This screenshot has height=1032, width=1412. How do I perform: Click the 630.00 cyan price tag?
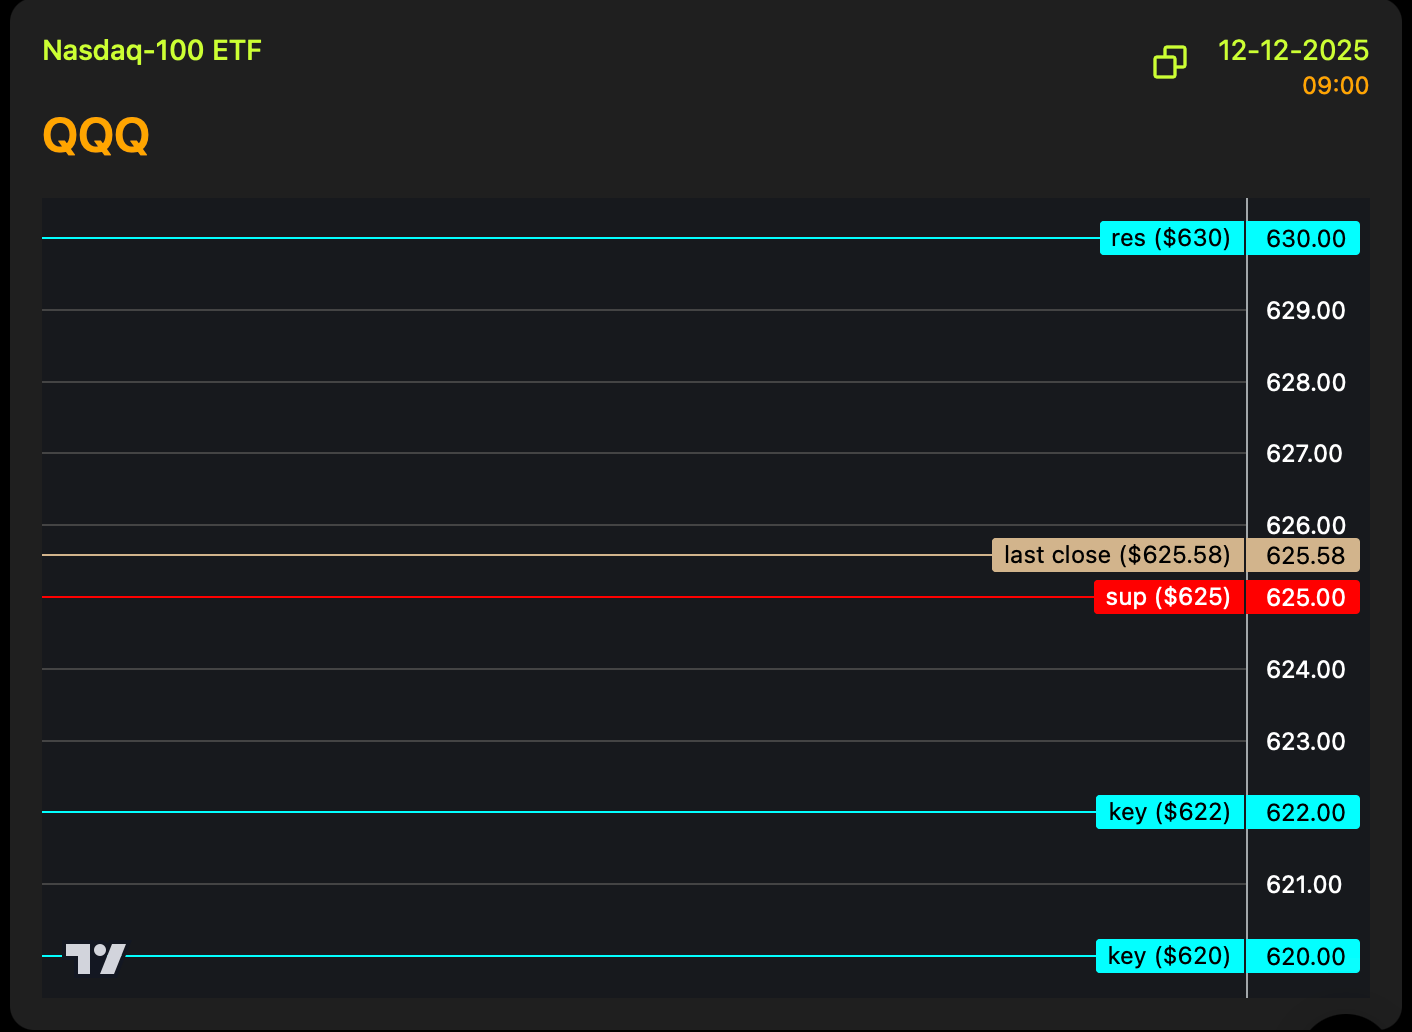(x=1305, y=239)
